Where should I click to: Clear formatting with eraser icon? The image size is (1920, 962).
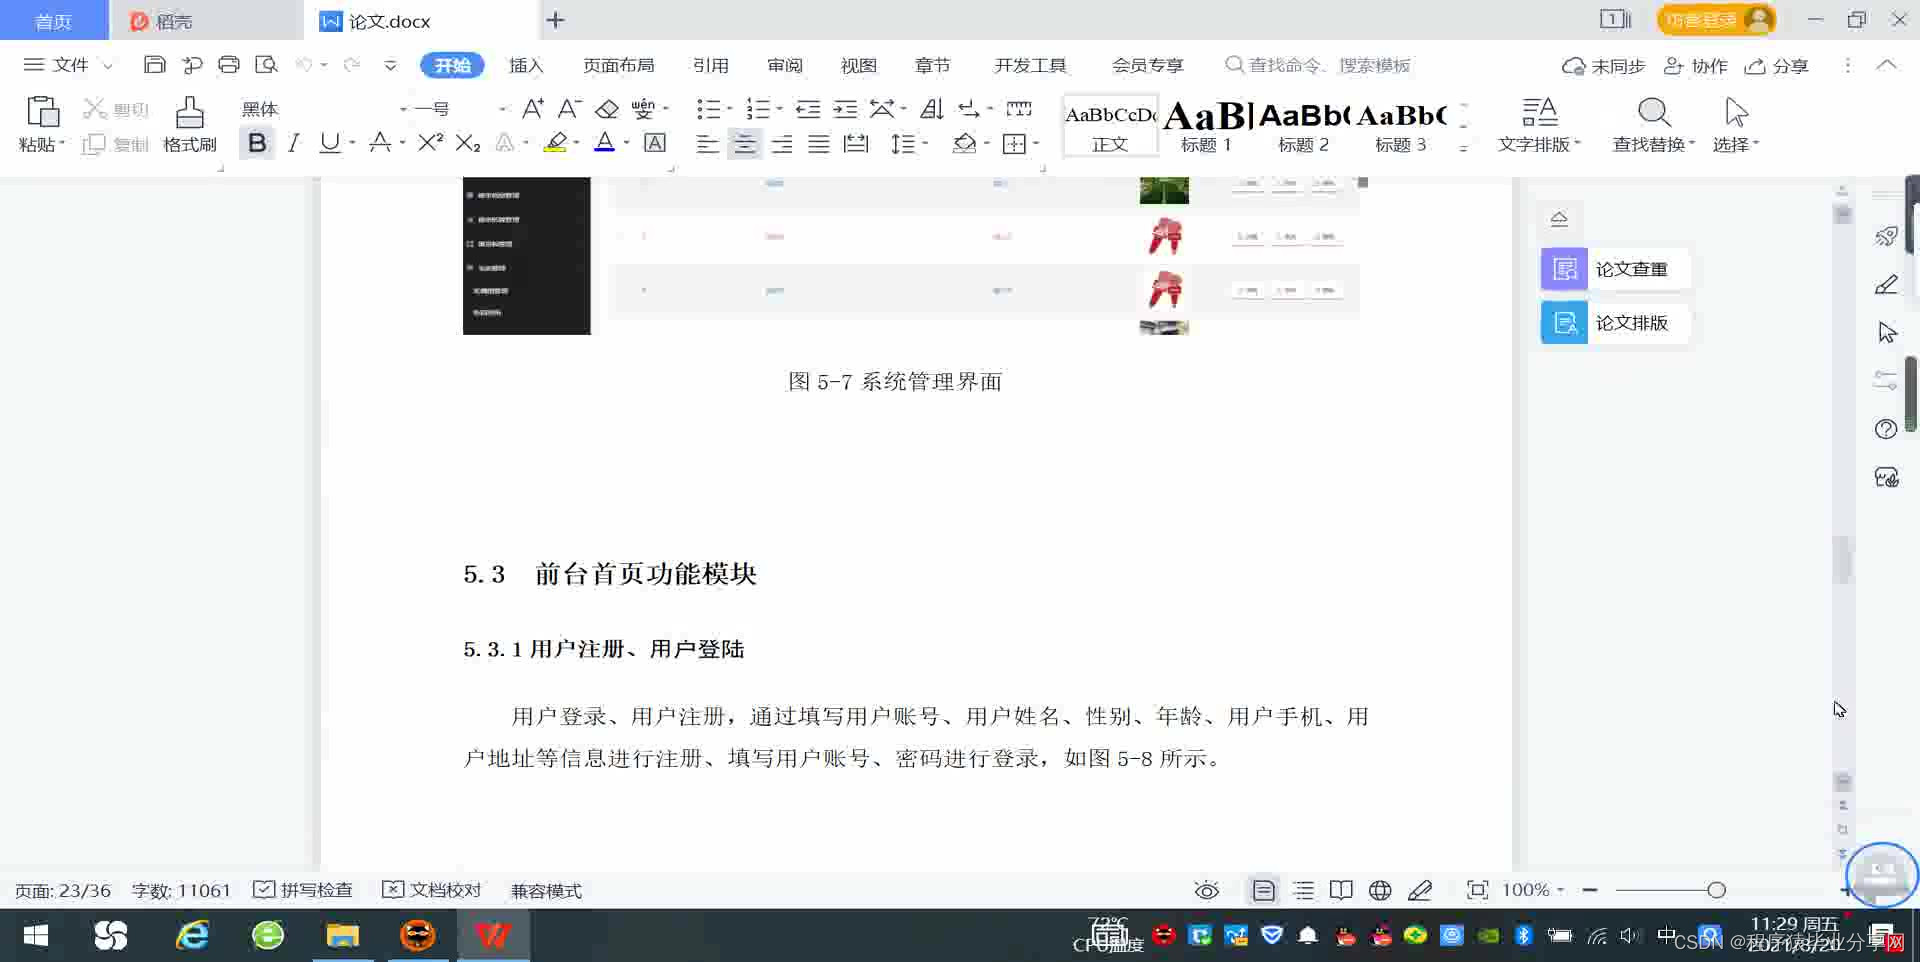607,108
